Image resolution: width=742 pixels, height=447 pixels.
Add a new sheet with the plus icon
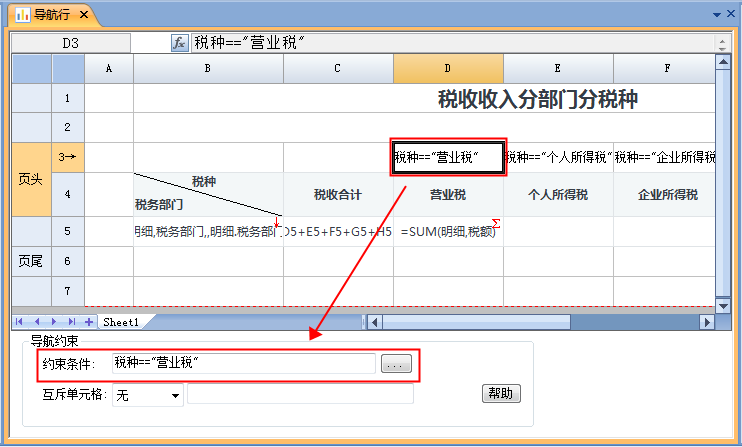click(x=89, y=322)
